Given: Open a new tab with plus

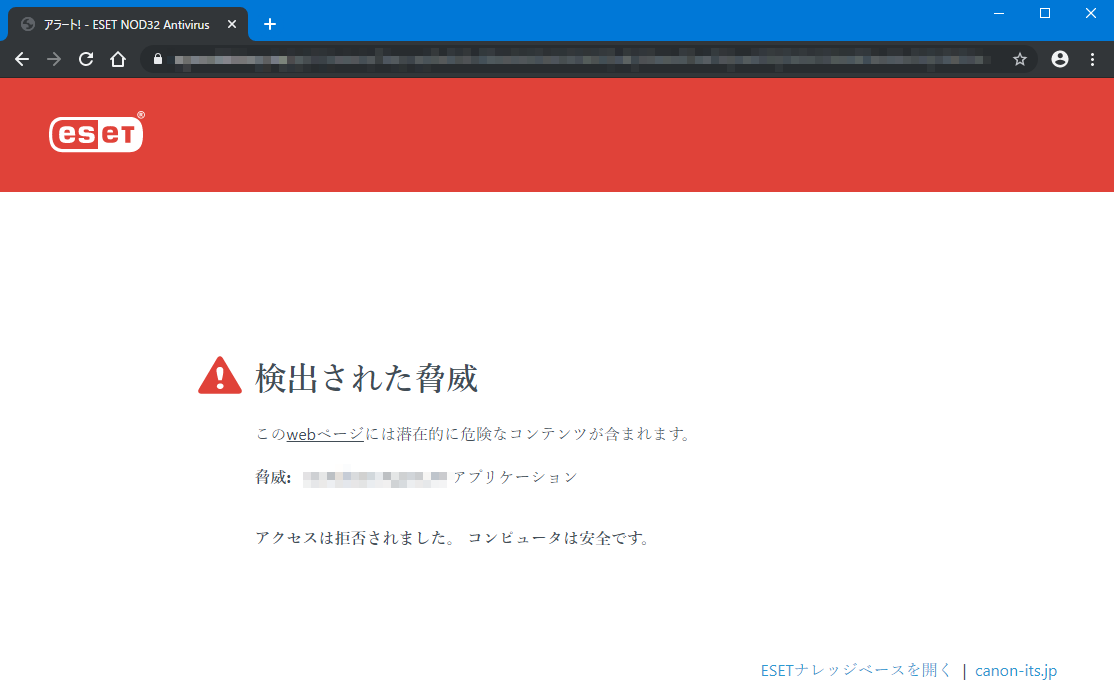Looking at the screenshot, I should tap(269, 24).
